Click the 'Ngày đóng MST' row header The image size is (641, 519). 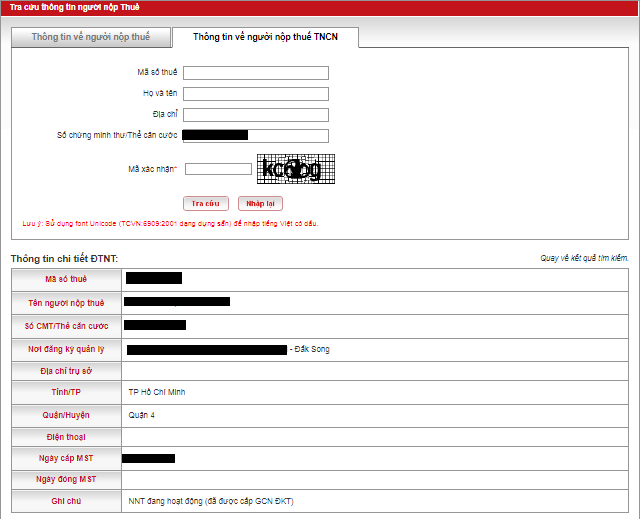pyautogui.click(x=66, y=480)
